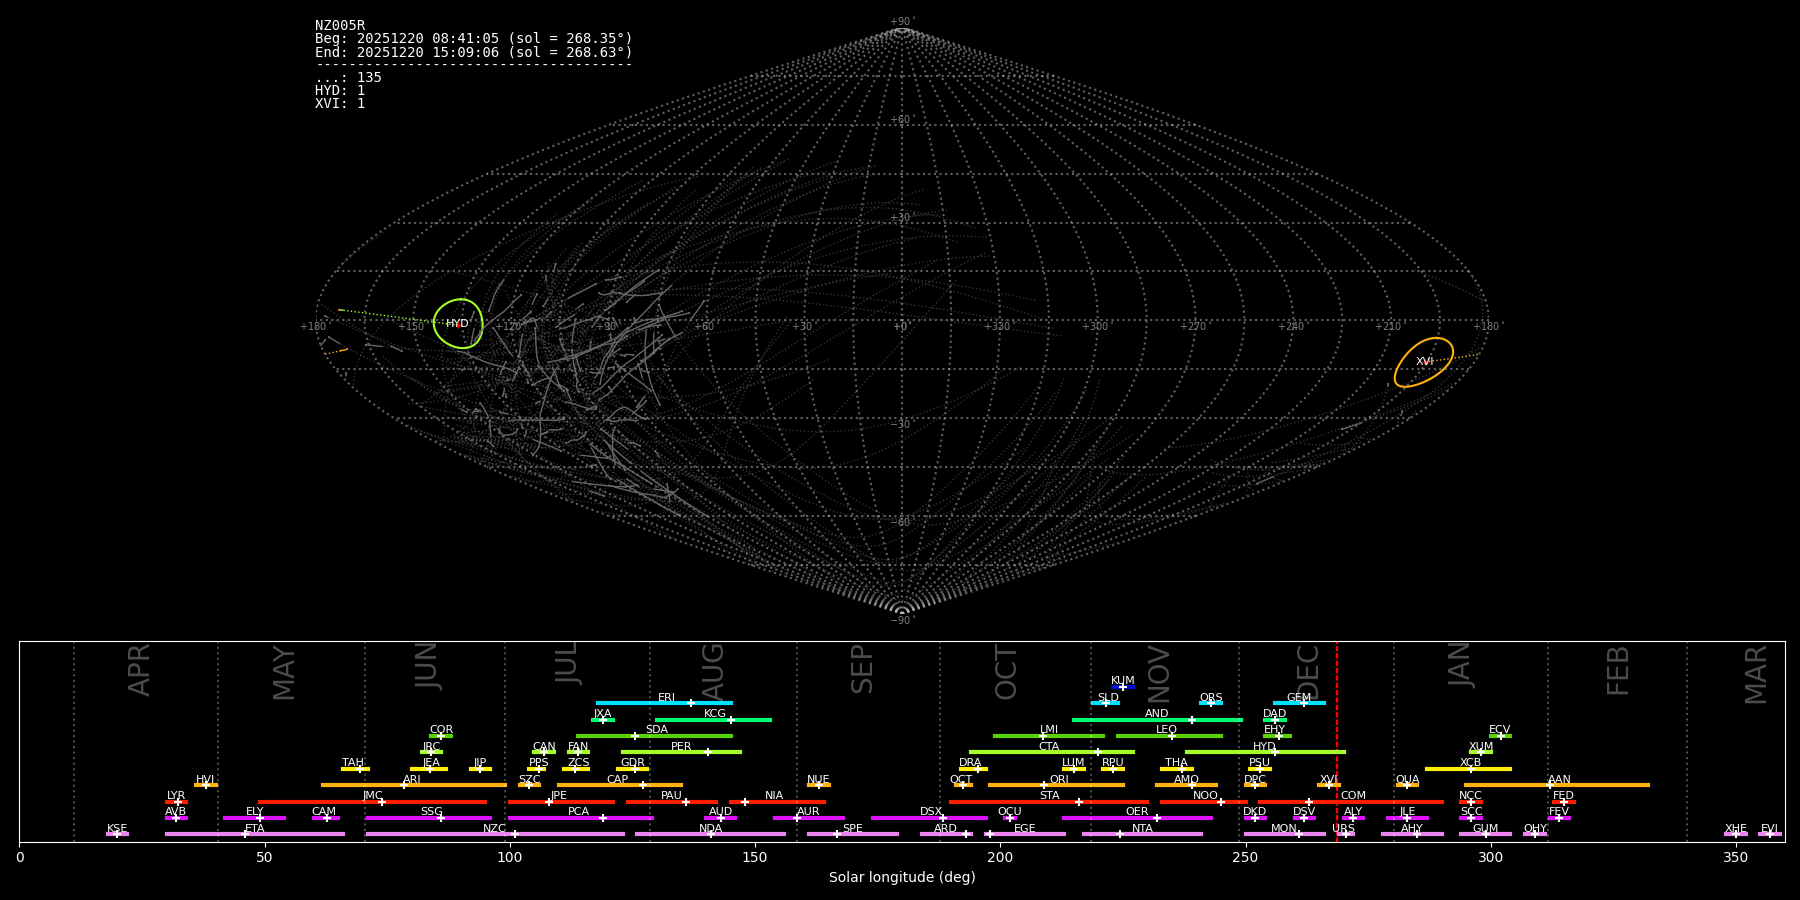Click the ECV shower label
Image resolution: width=1800 pixels, height=900 pixels.
pyautogui.click(x=1500, y=730)
